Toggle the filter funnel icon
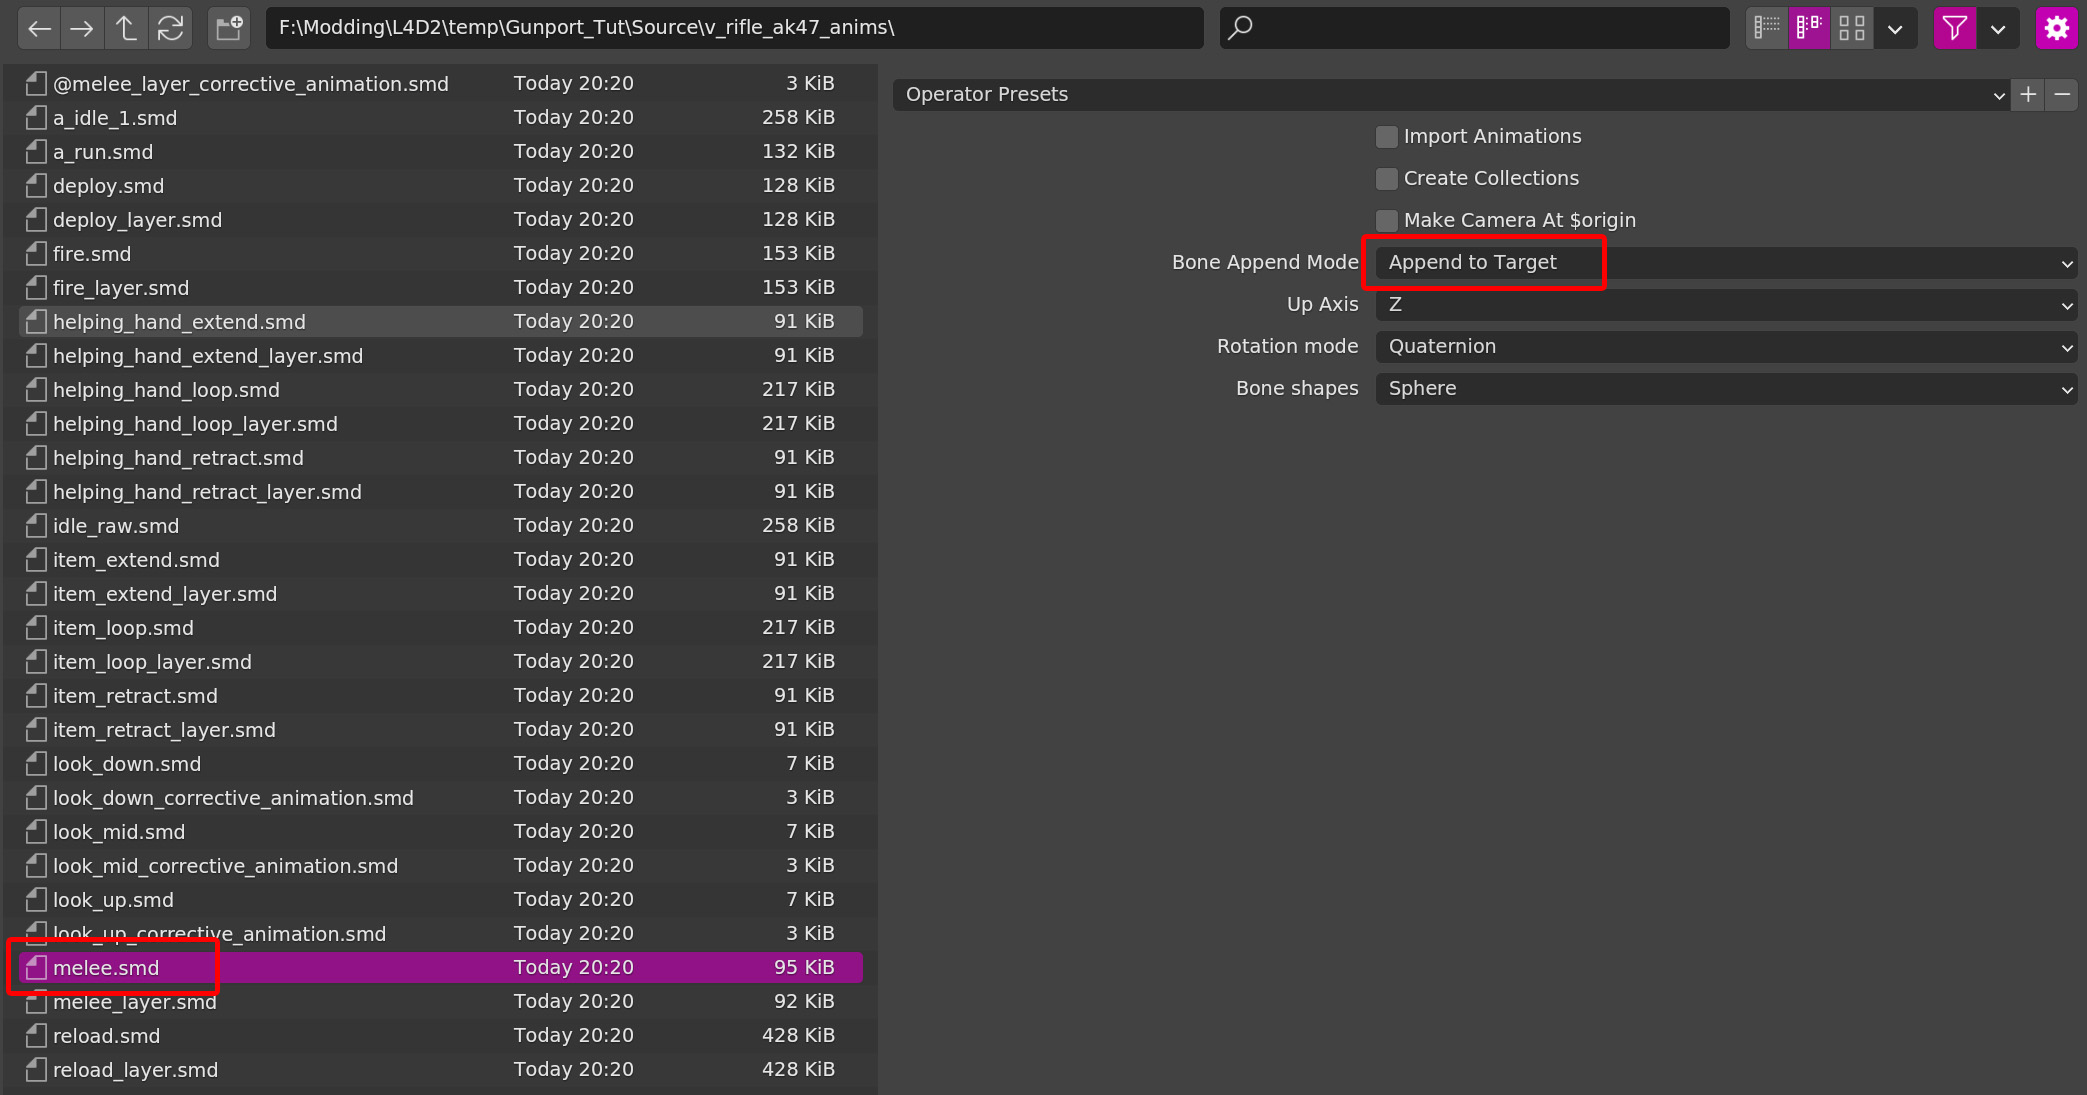Screen dimensions: 2087x1095 pos(1955,28)
